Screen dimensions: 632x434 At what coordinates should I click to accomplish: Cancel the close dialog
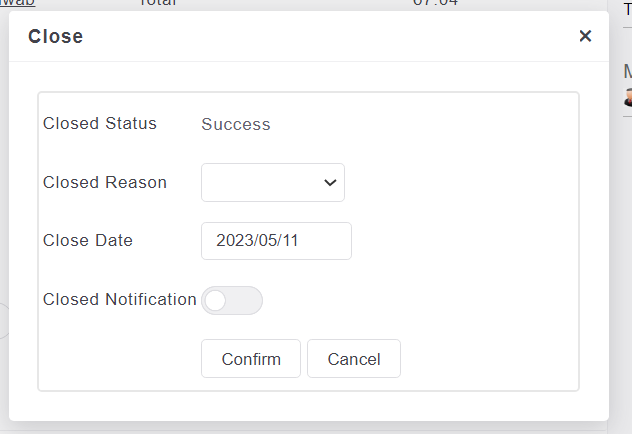click(x=354, y=359)
